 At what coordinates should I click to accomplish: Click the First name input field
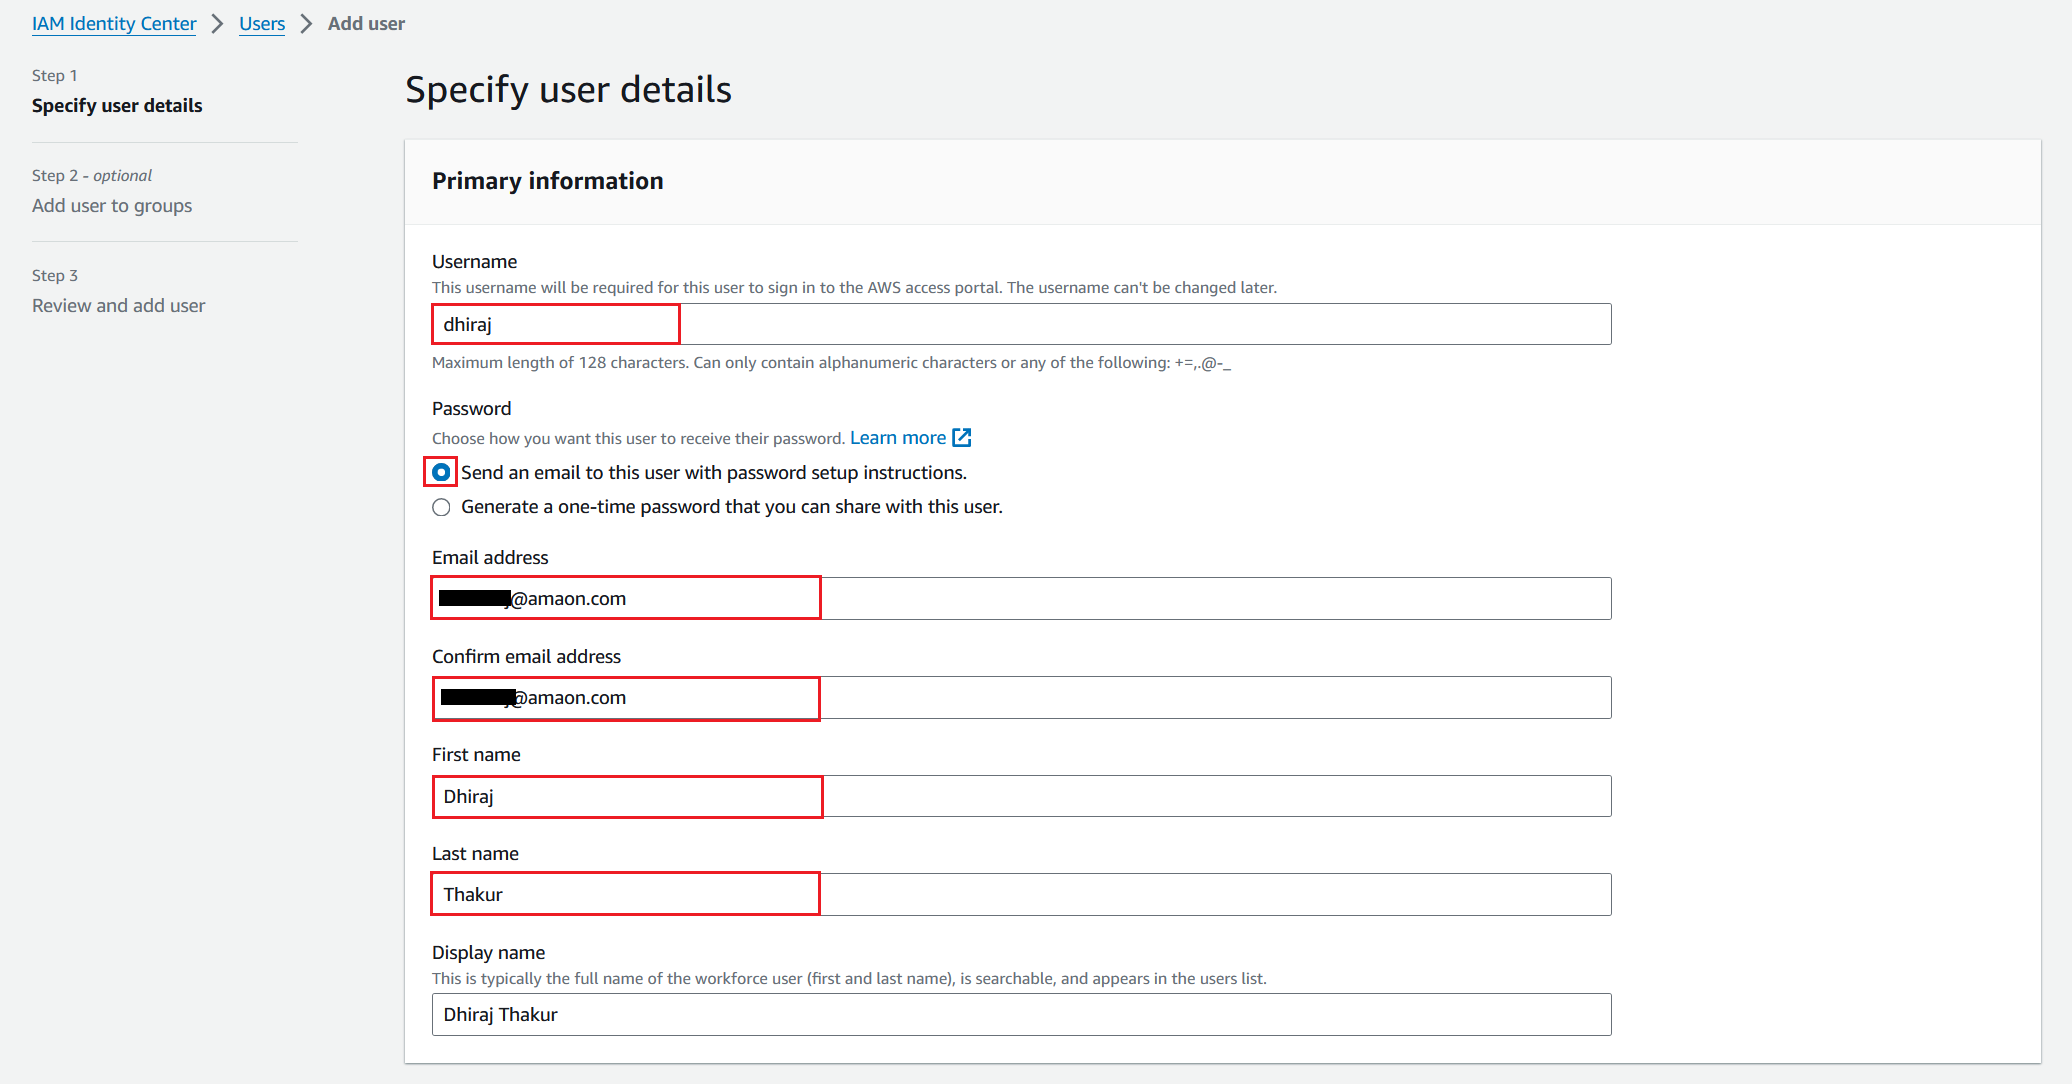coord(1020,796)
